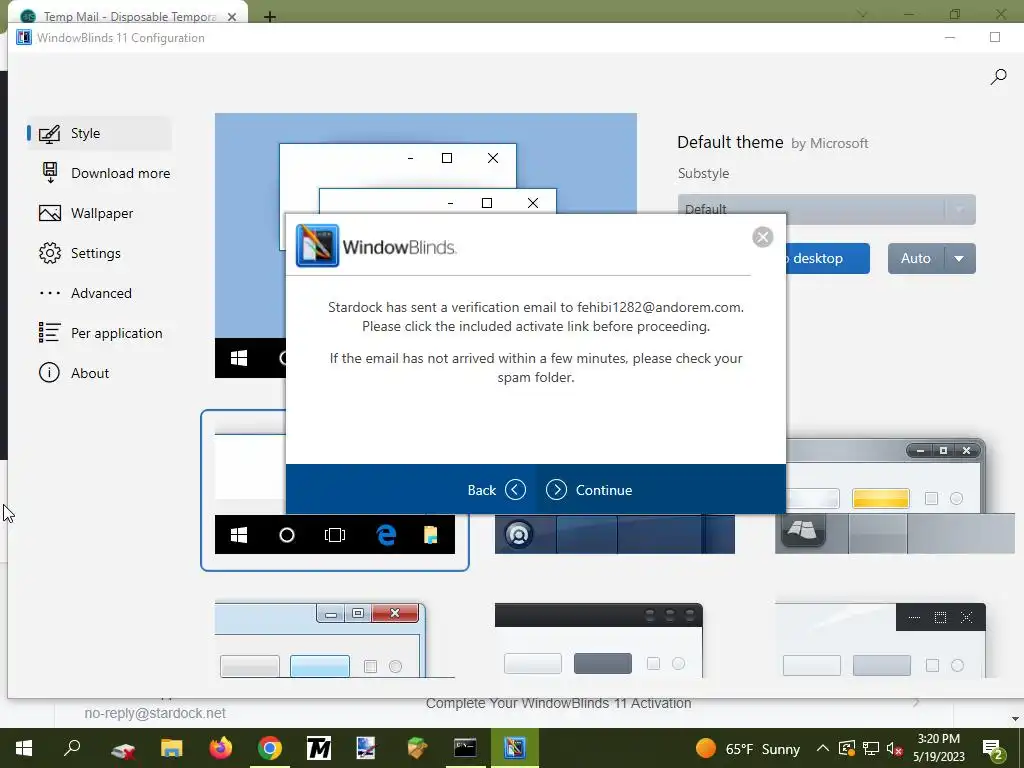Click the Download more arrow icon
The width and height of the screenshot is (1024, 768).
(50, 172)
